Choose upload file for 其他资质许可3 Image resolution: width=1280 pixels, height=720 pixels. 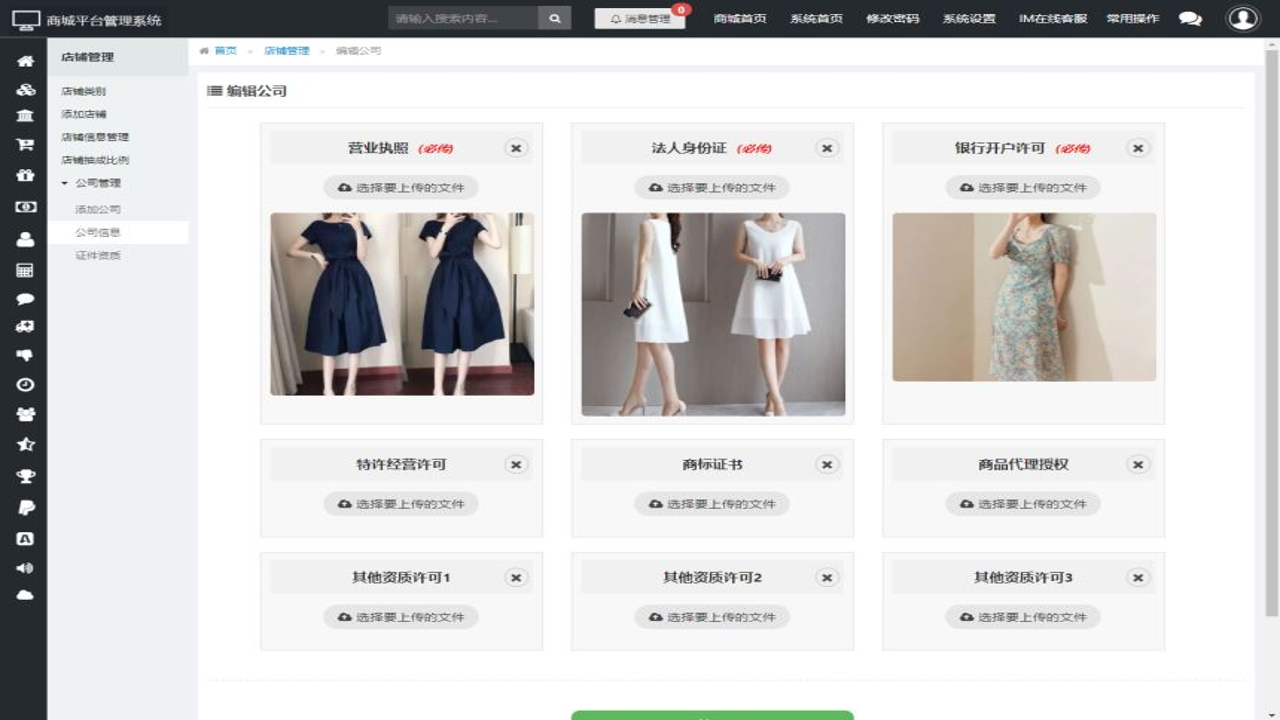(1023, 617)
